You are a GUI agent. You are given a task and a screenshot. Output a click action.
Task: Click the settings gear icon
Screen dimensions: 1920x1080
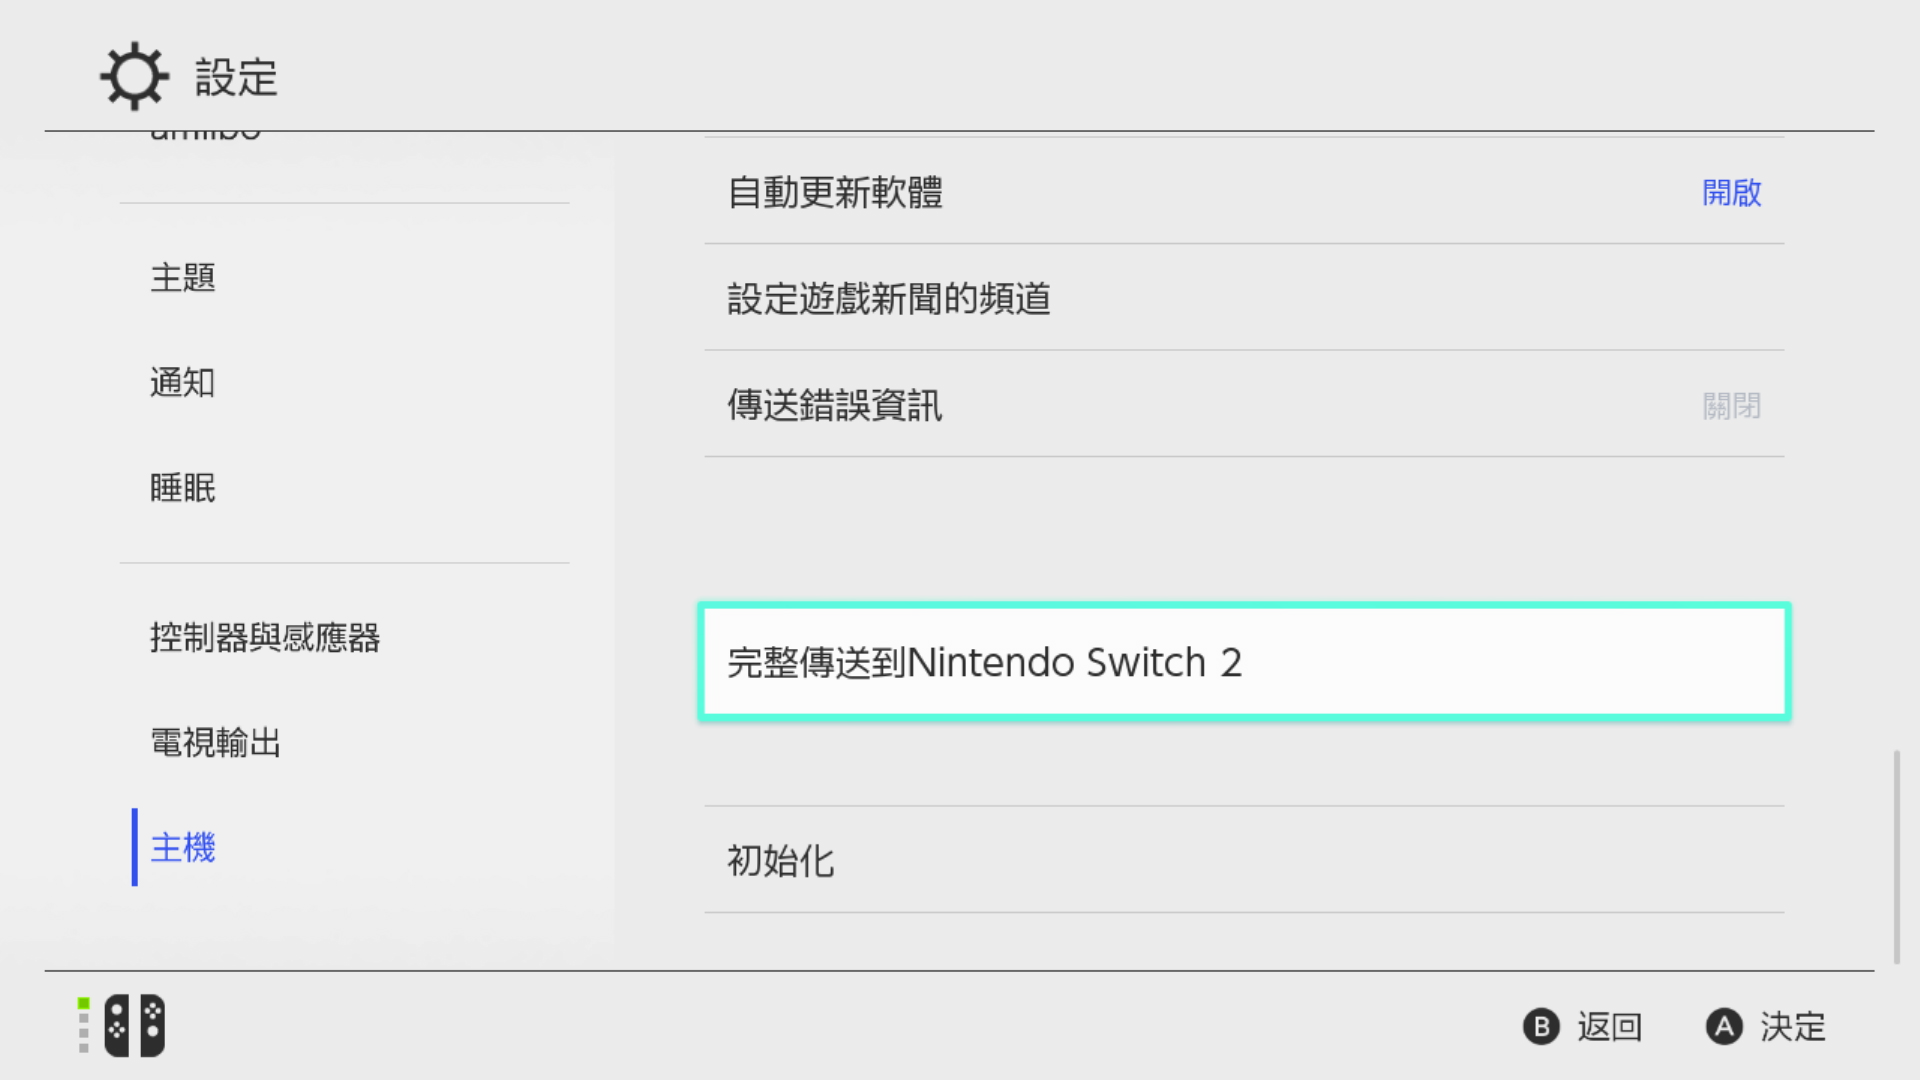coord(133,74)
